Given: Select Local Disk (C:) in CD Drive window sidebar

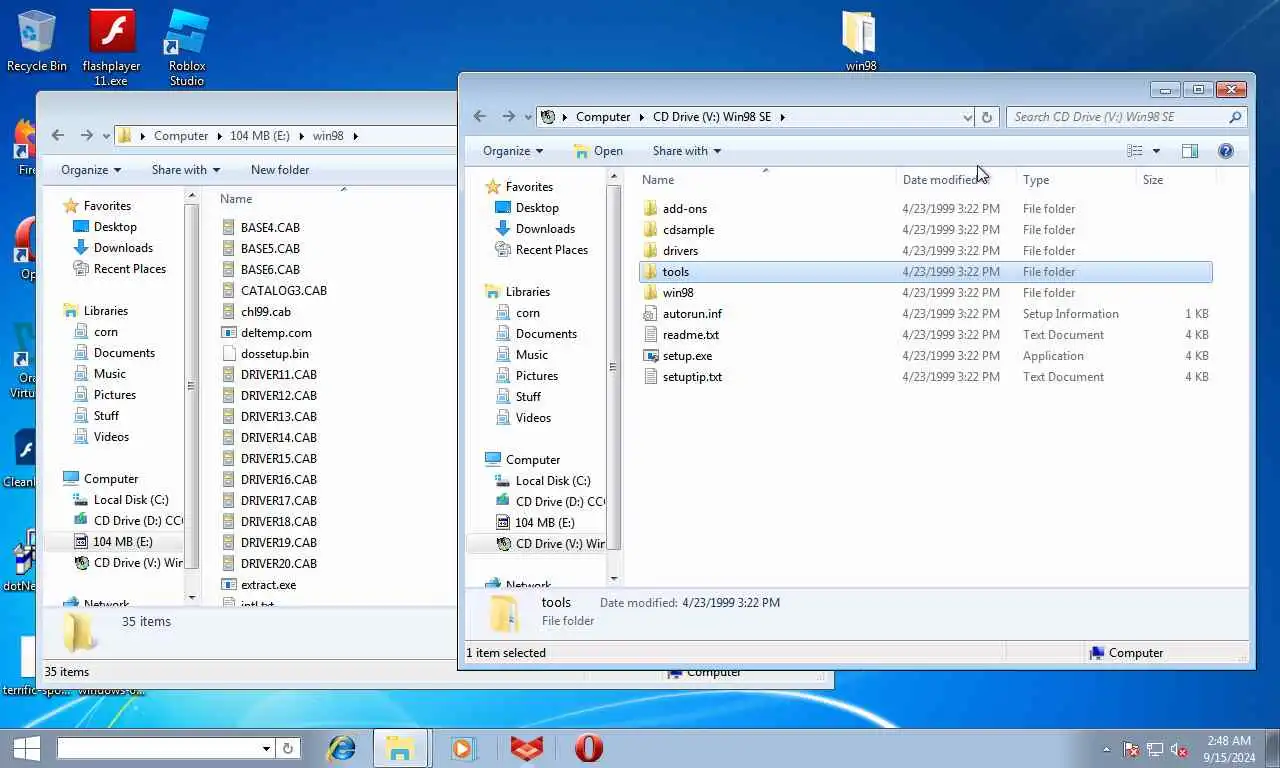Looking at the screenshot, I should click(x=553, y=481).
